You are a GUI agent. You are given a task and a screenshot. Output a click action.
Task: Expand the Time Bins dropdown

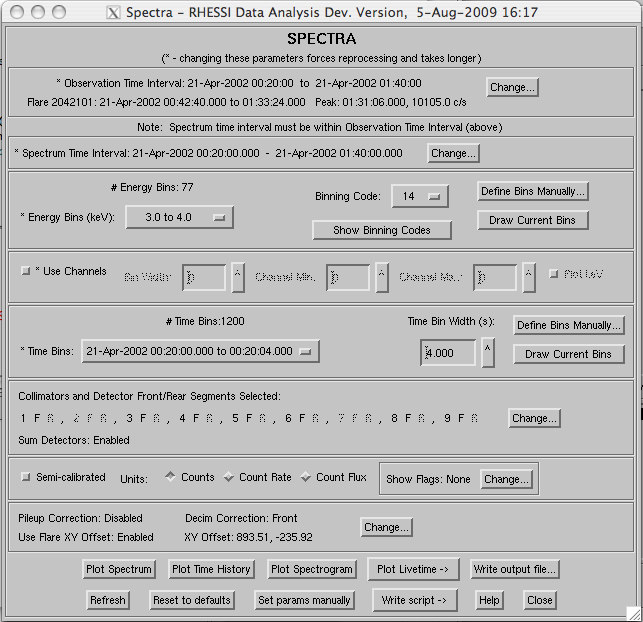point(200,351)
